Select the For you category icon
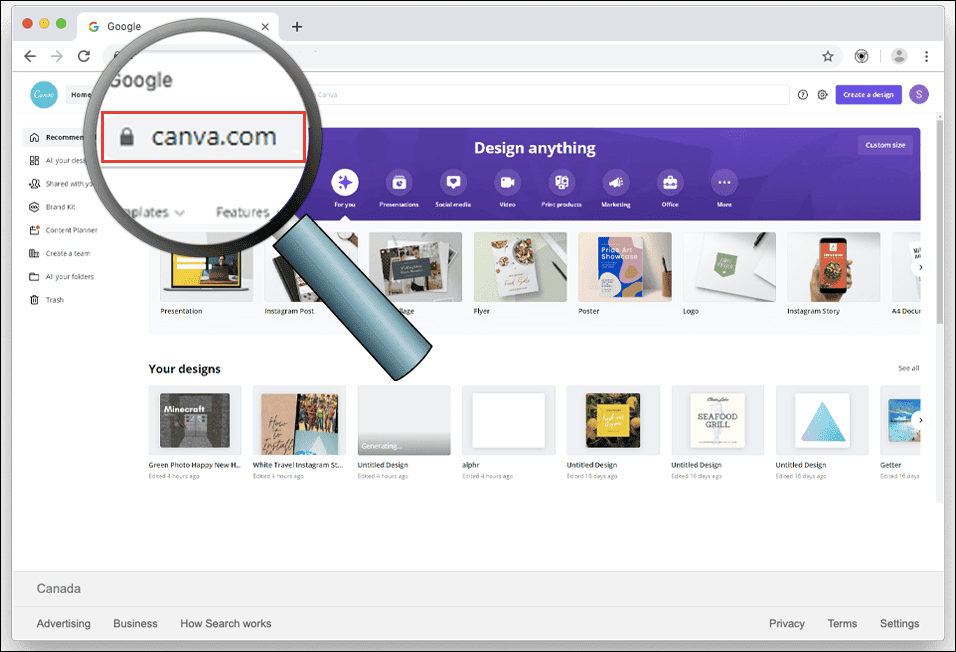The image size is (956, 652). (x=344, y=184)
